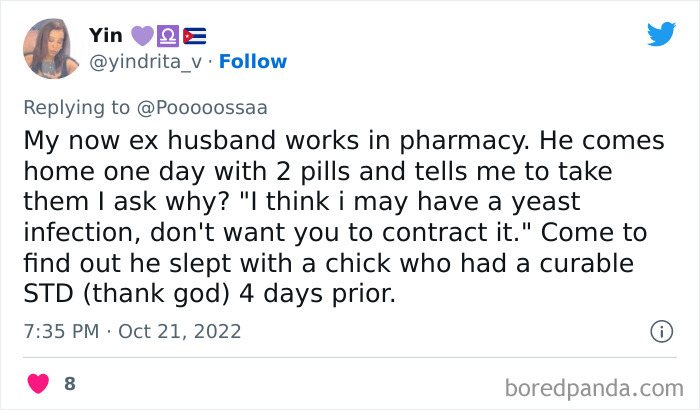Click the Cuban flag emoji
The image size is (700, 410).
(192, 36)
